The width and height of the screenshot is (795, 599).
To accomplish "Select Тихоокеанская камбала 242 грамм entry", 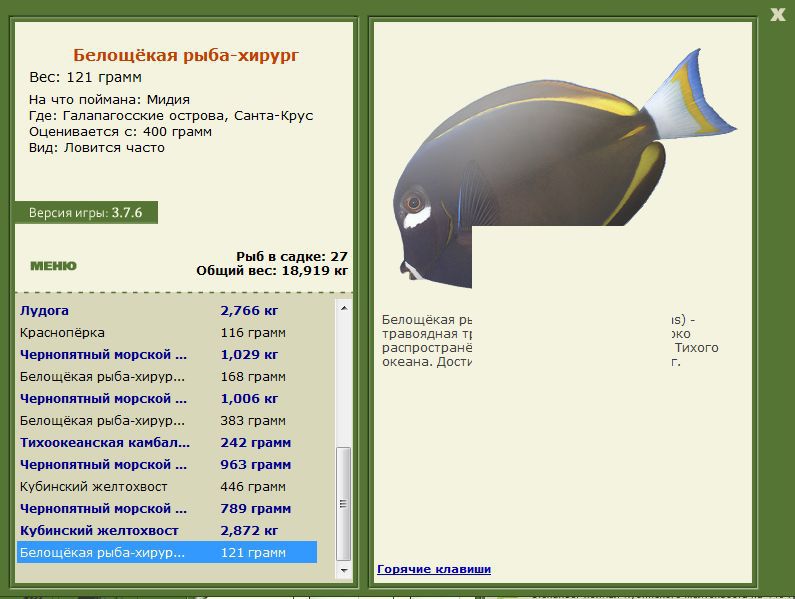I will tap(167, 442).
